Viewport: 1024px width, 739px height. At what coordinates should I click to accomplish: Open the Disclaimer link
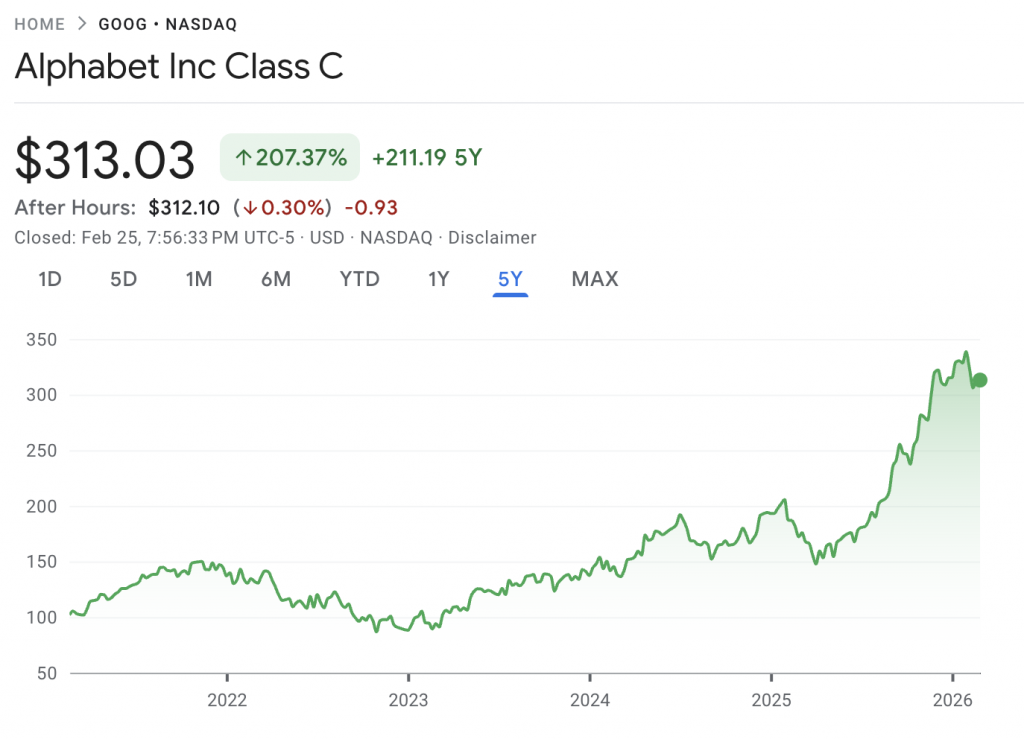[x=492, y=238]
